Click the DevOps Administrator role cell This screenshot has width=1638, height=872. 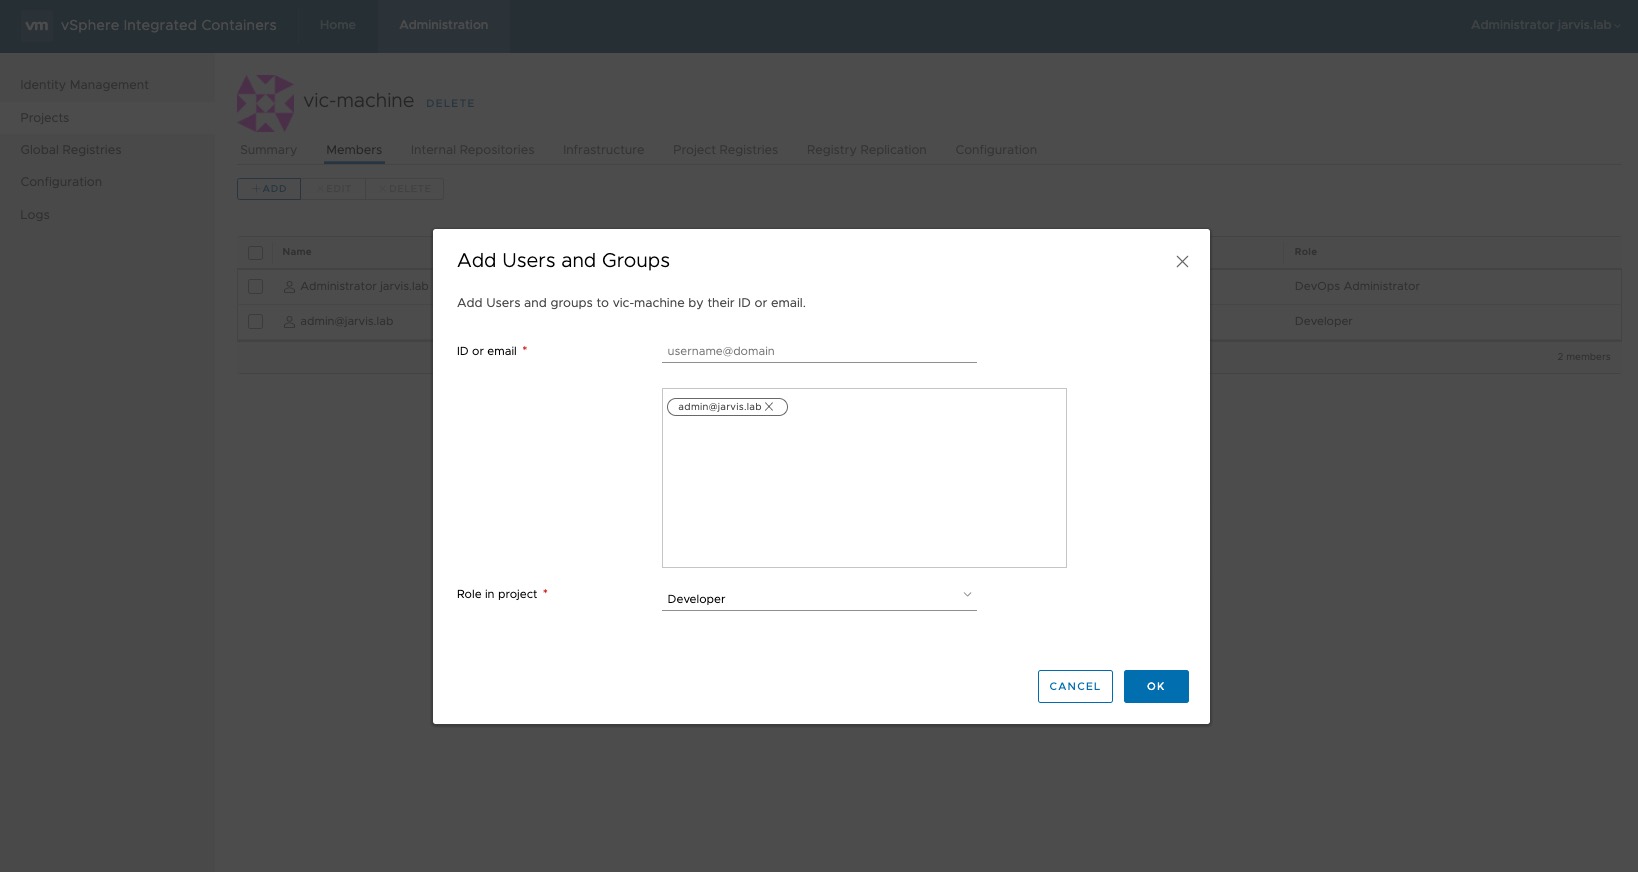pyautogui.click(x=1357, y=286)
